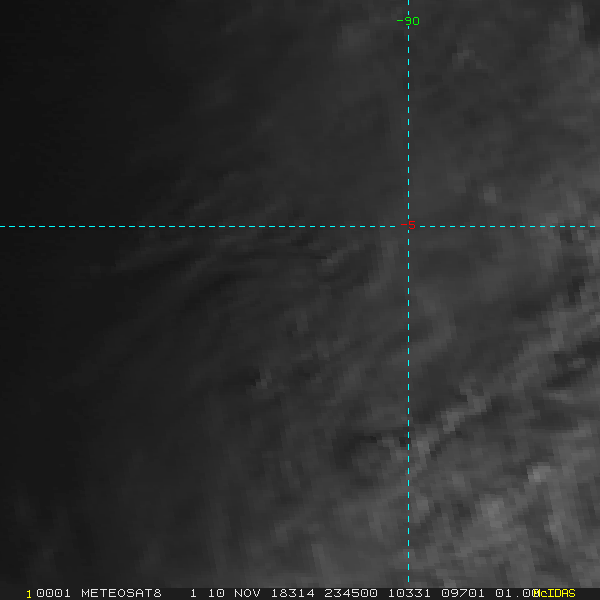Image resolution: width=600 pixels, height=600 pixels.
Task: Click the cyan gridline crossing point
Action: [408, 226]
